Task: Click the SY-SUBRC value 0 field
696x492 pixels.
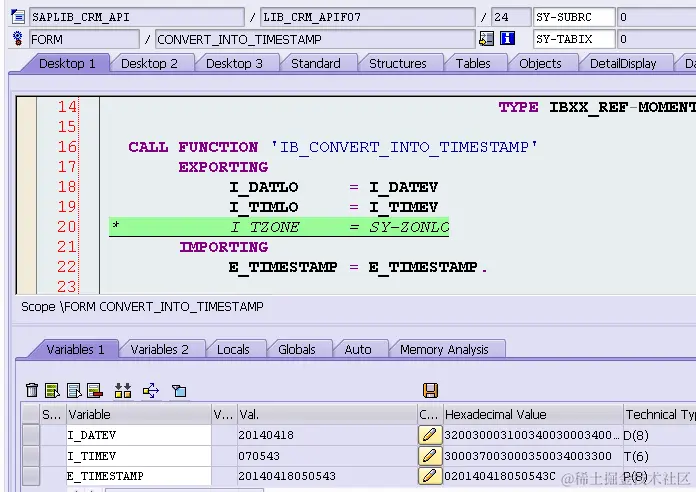Action: click(x=656, y=17)
